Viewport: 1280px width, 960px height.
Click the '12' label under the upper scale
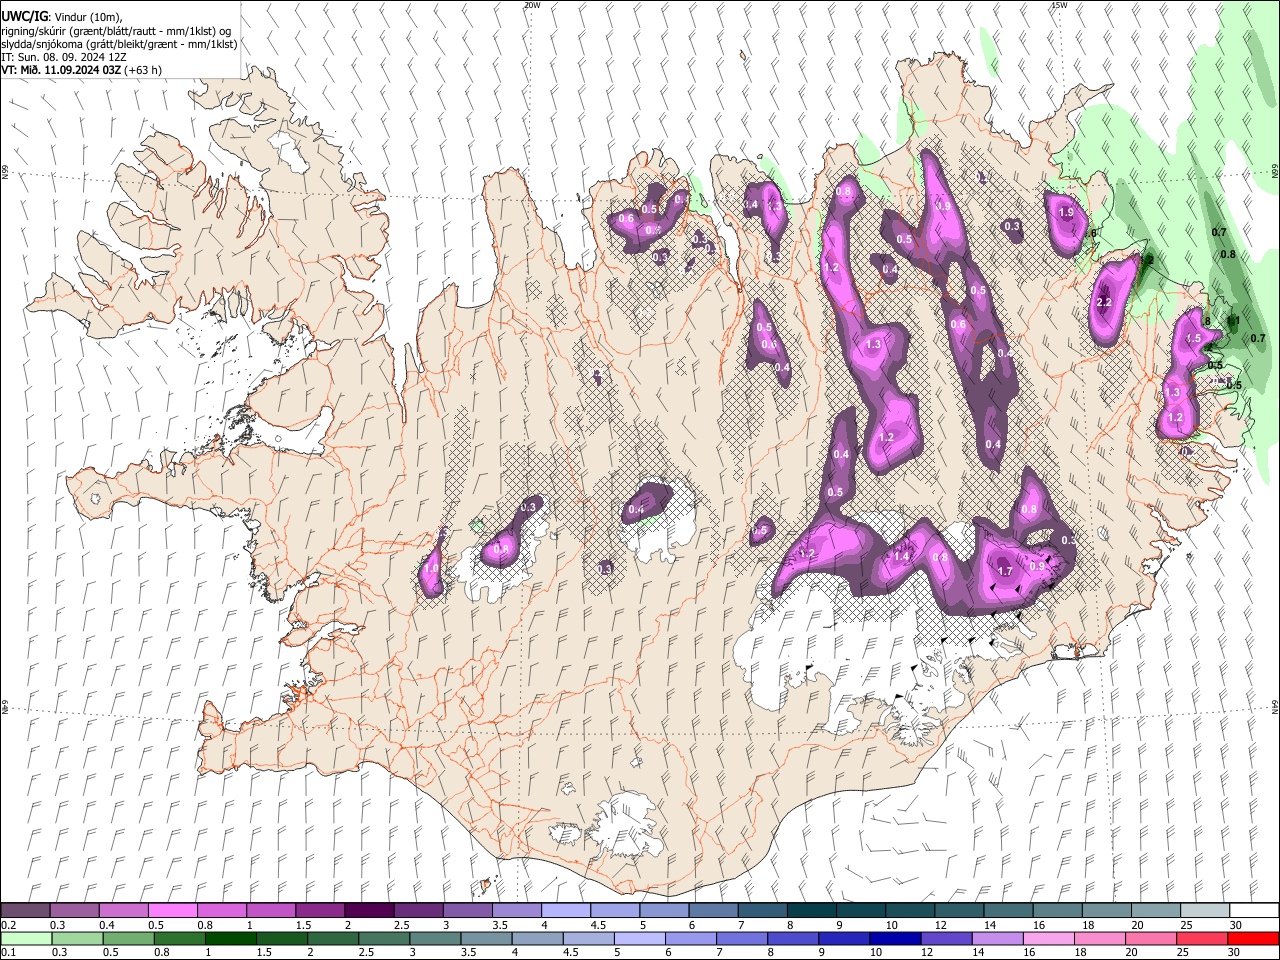(x=941, y=925)
